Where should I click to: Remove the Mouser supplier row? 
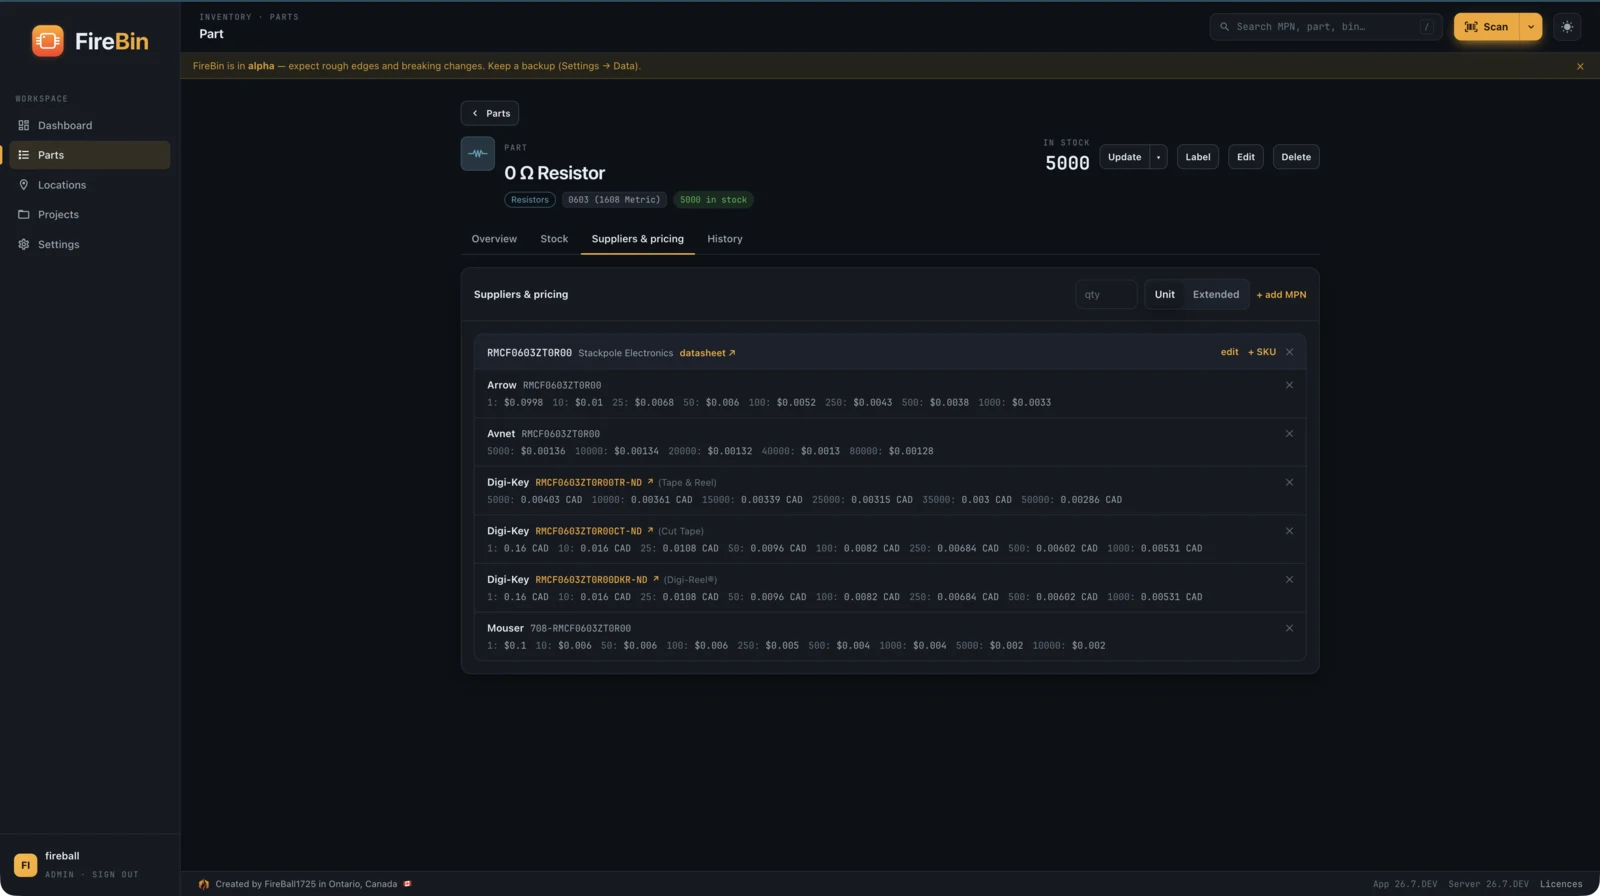pyautogui.click(x=1289, y=628)
